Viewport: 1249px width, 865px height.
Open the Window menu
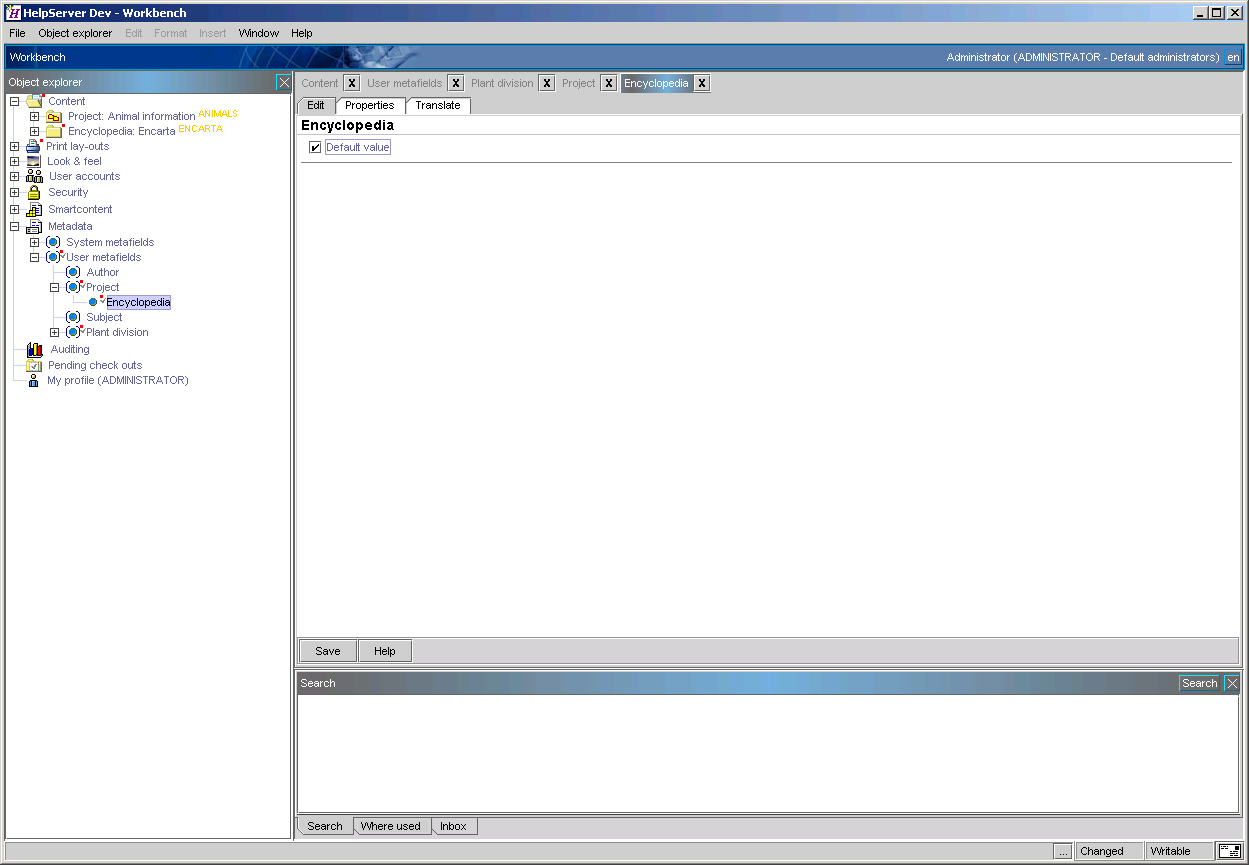tap(258, 33)
